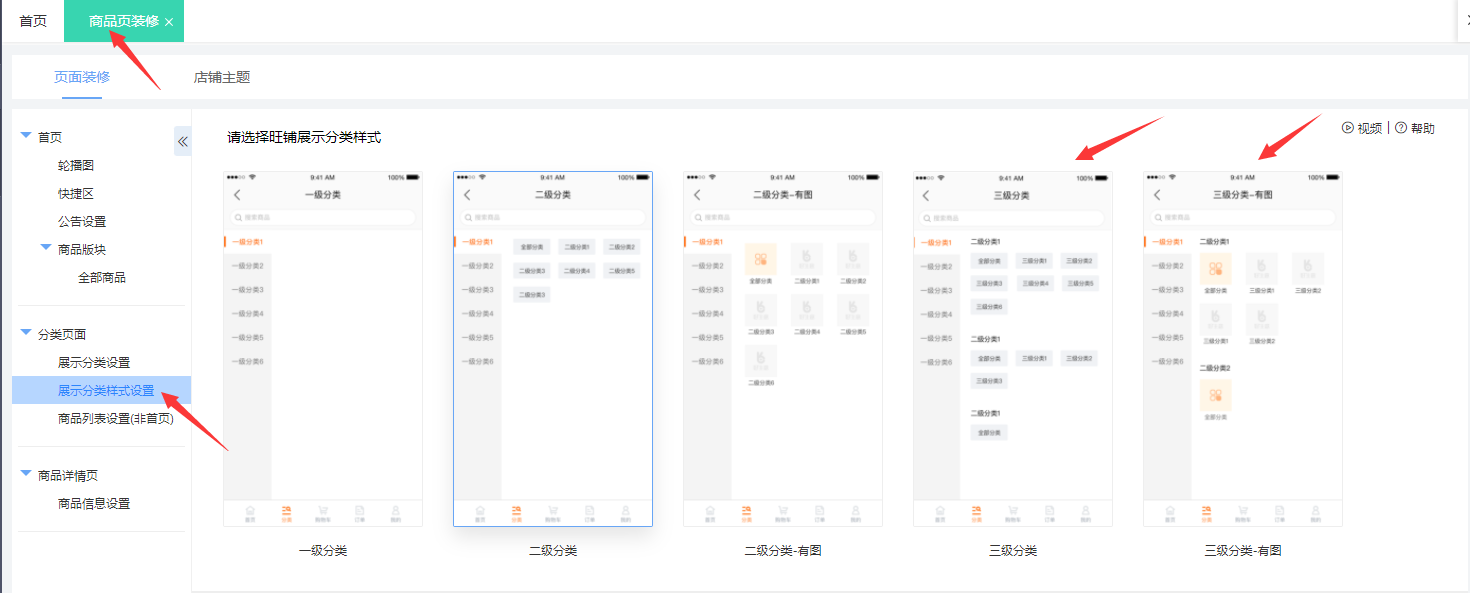Click the video play icon
The width and height of the screenshot is (1470, 593).
coord(1348,128)
